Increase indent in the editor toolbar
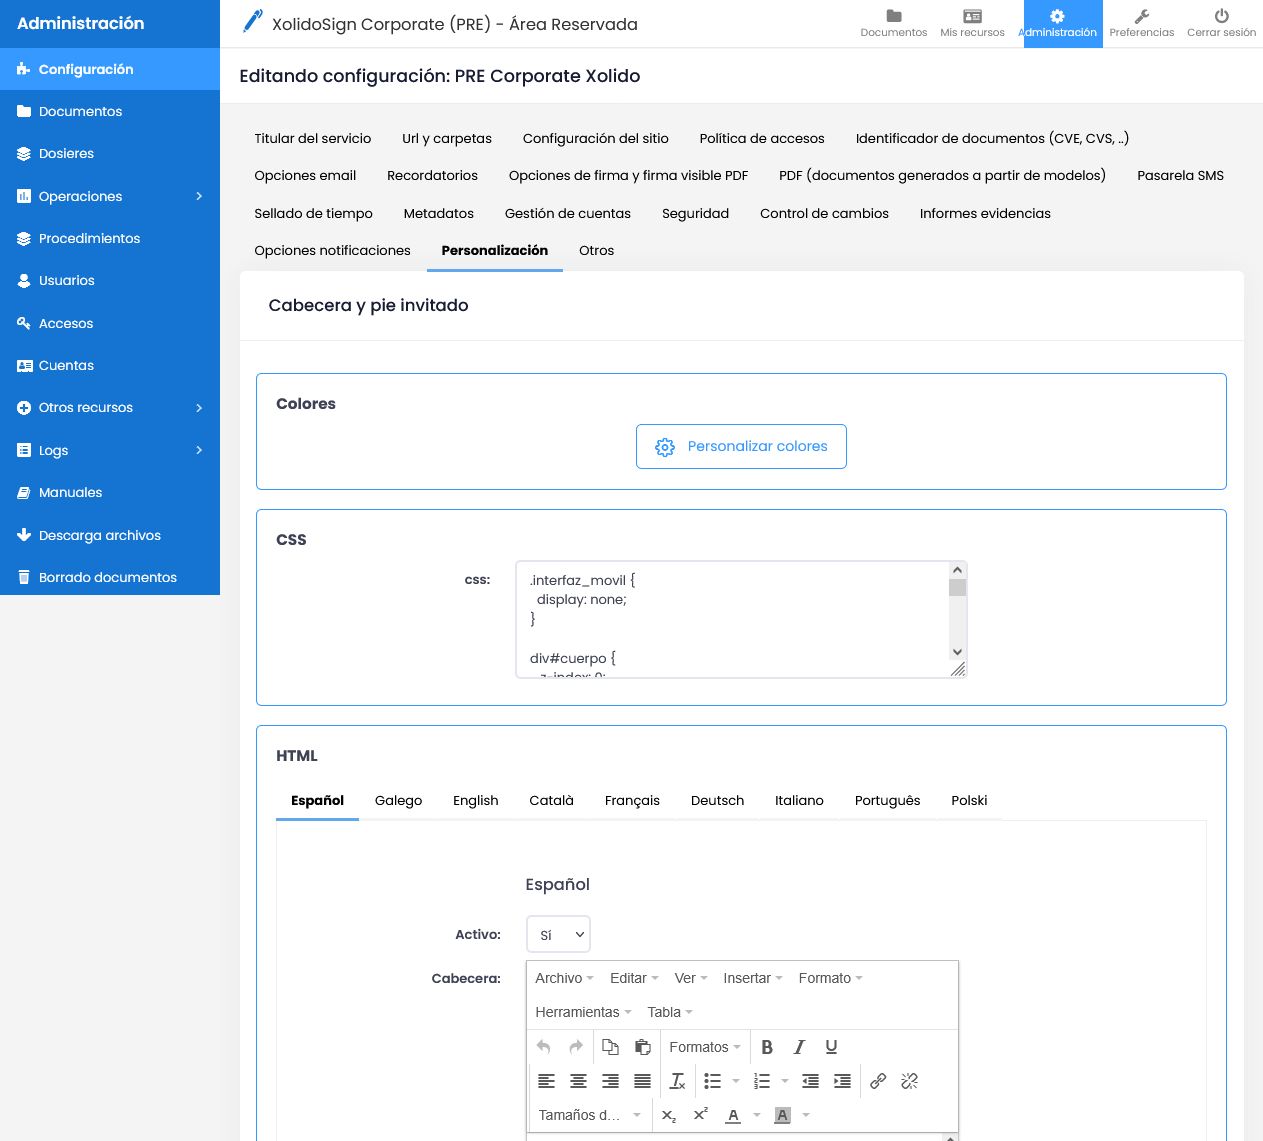The height and width of the screenshot is (1141, 1263). [842, 1081]
